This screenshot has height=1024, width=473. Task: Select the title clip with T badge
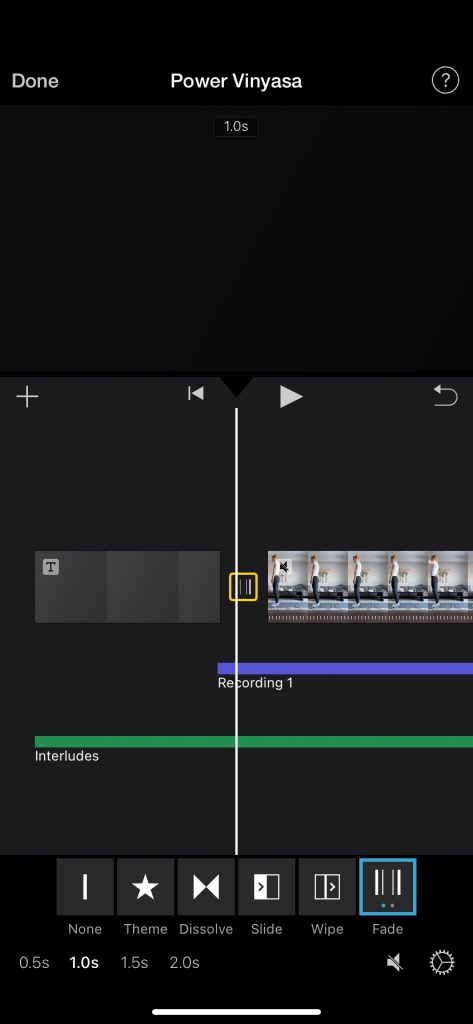(127, 586)
